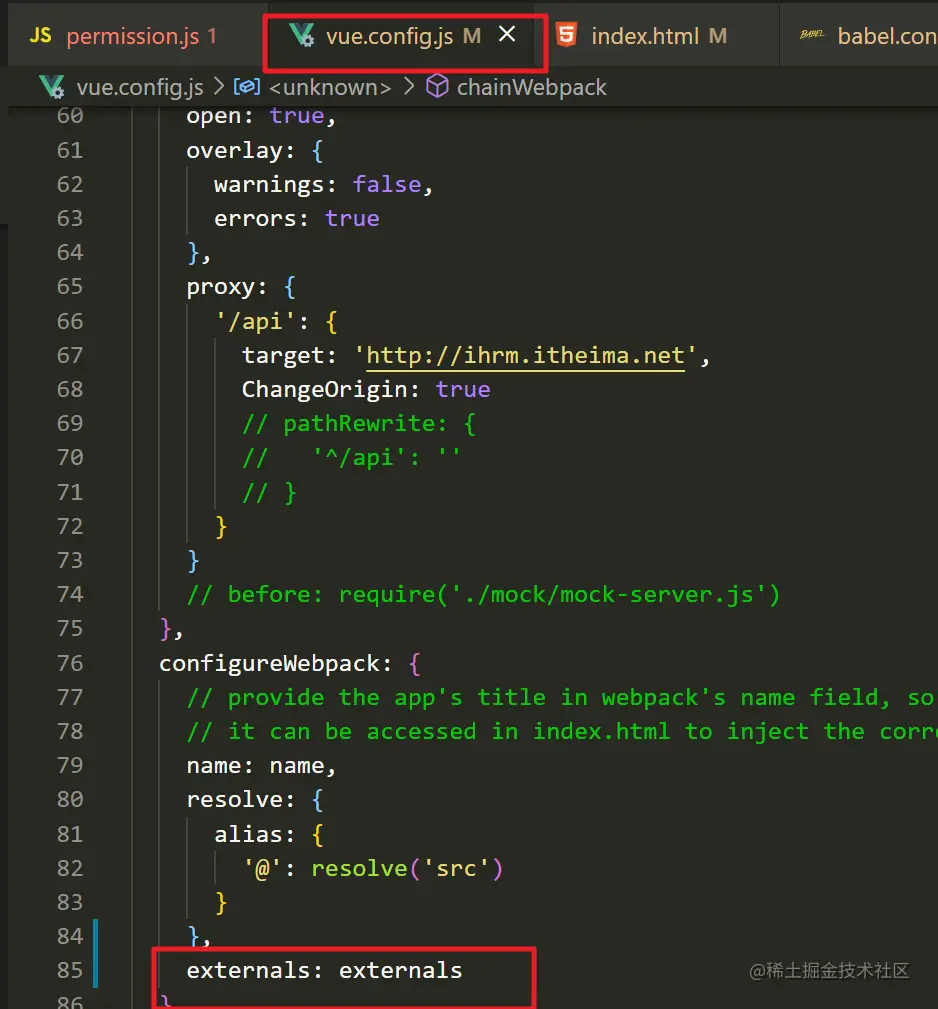Image resolution: width=938 pixels, height=1009 pixels.
Task: Click line number 65 in the gutter
Action: pos(70,286)
